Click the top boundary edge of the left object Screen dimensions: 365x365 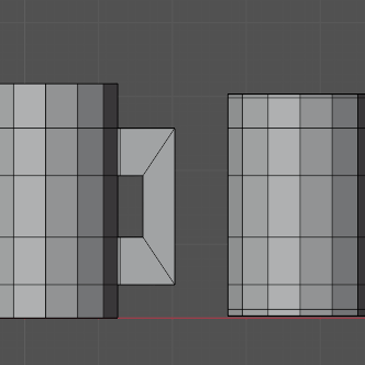click(x=59, y=84)
